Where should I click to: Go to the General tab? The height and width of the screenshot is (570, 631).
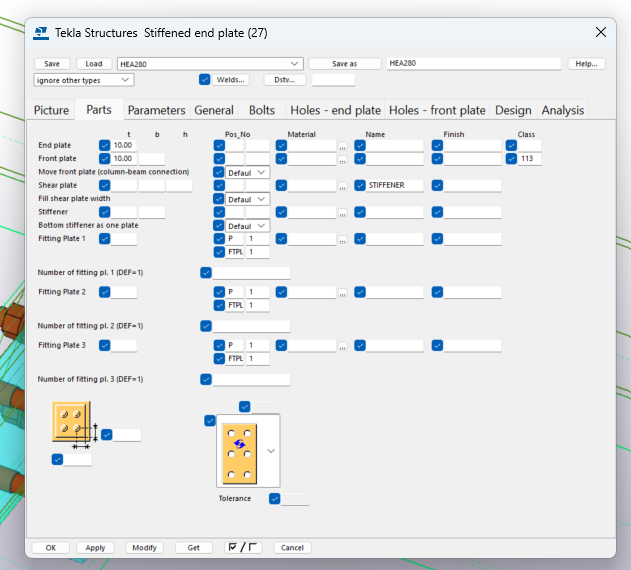point(214,110)
